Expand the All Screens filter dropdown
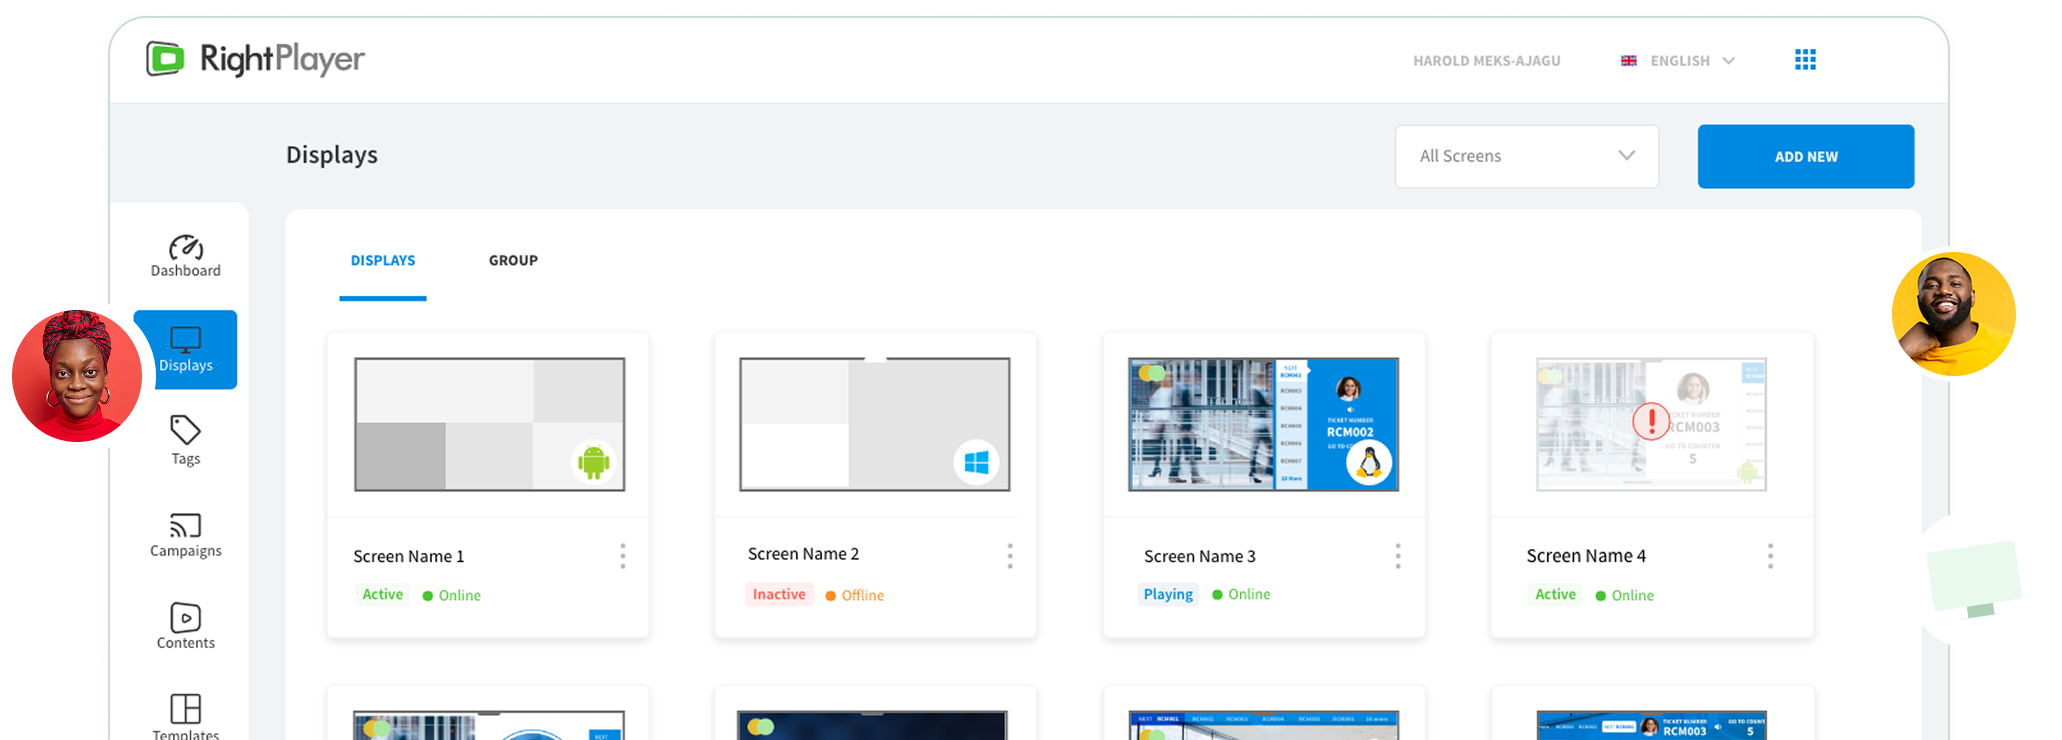This screenshot has height=740, width=2062. tap(1526, 156)
